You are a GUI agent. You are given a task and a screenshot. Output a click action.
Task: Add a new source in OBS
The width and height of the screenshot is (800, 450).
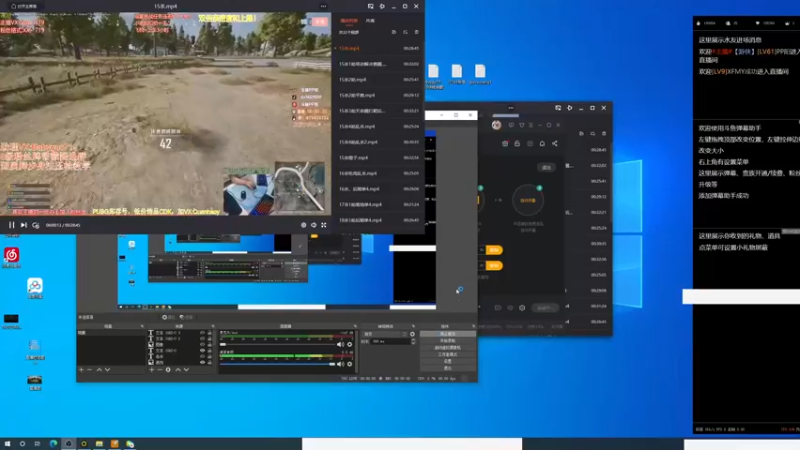[x=152, y=369]
